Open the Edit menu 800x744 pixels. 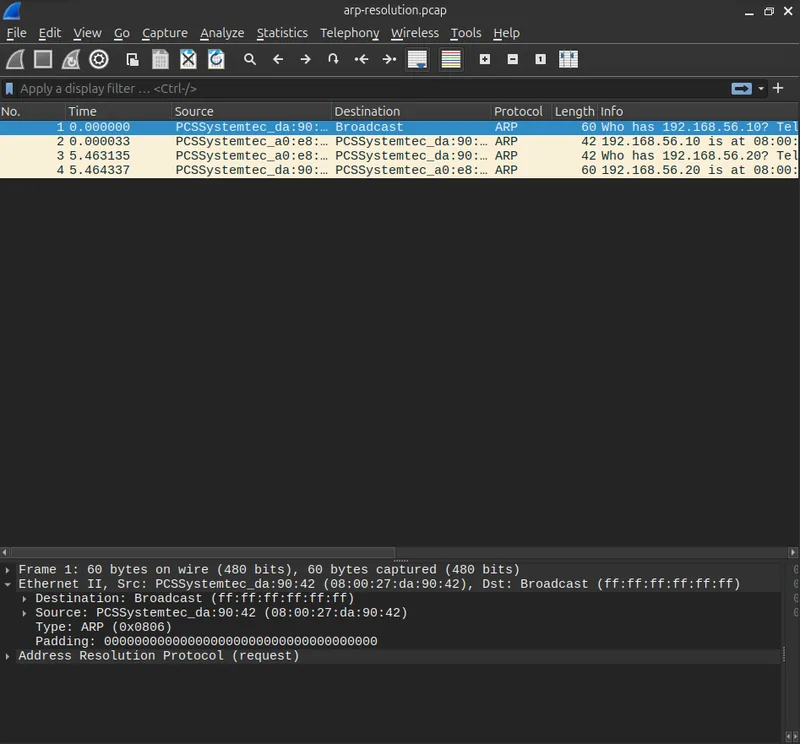point(49,33)
